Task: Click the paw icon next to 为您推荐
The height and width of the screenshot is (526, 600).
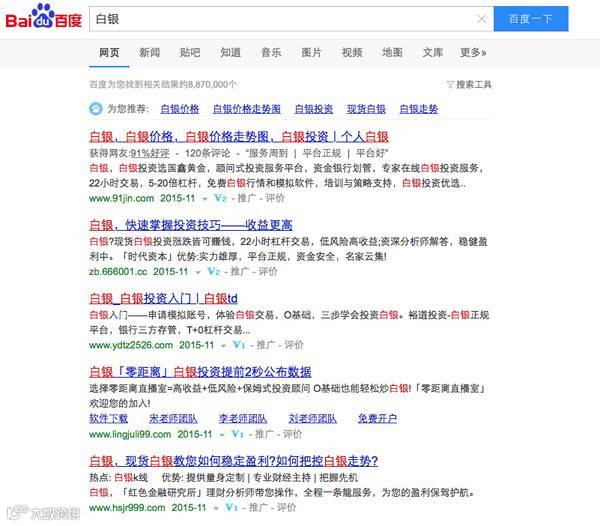Action: pyautogui.click(x=96, y=109)
